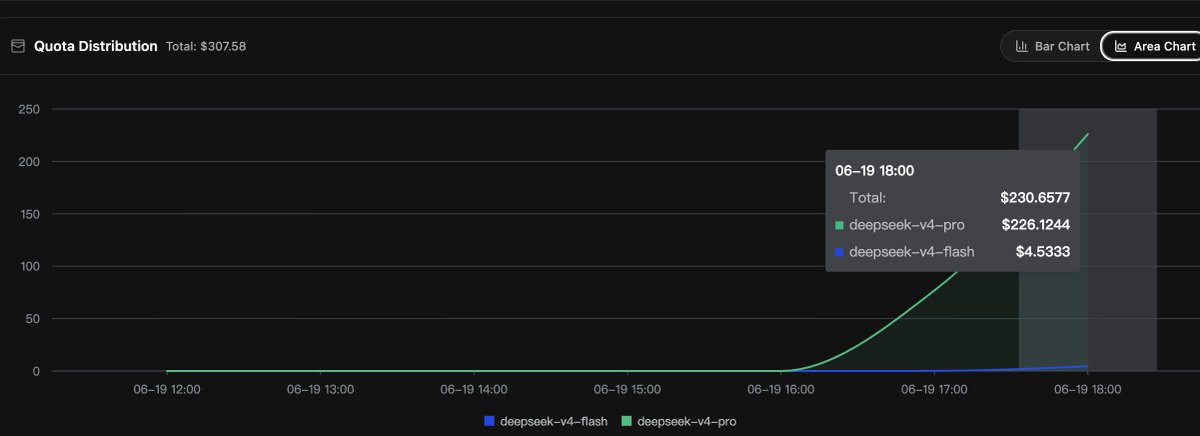Click the 06-19 12:00 axis label
Screen dimensions: 1200x436
[x=166, y=389]
